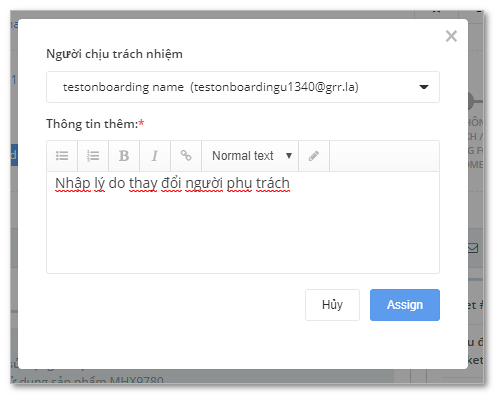Click the Hủy cancel button
Image resolution: width=495 pixels, height=395 pixels.
[332, 305]
